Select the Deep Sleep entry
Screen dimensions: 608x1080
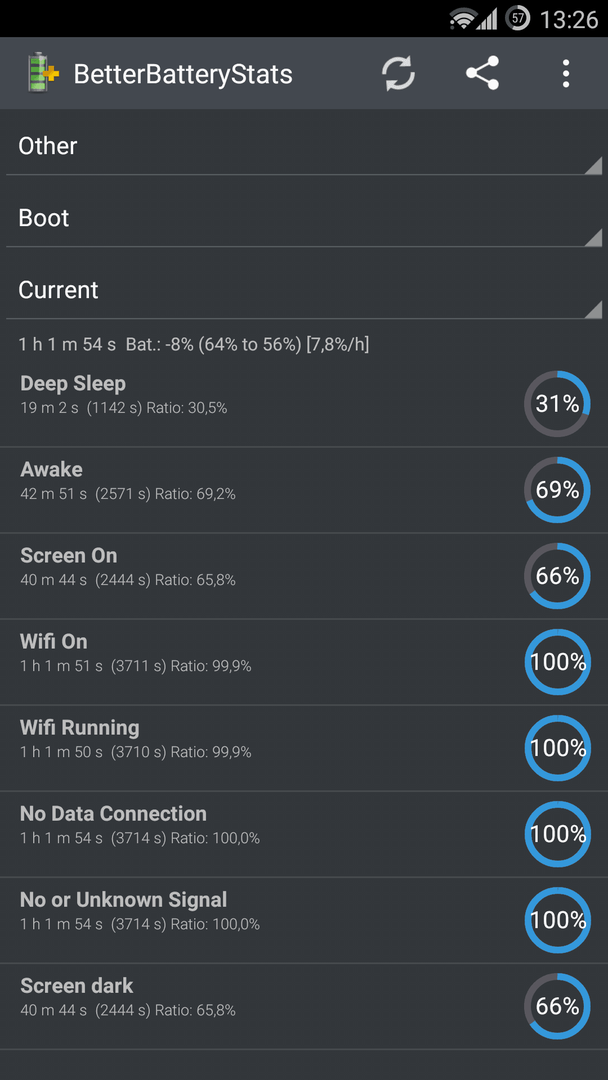point(304,404)
